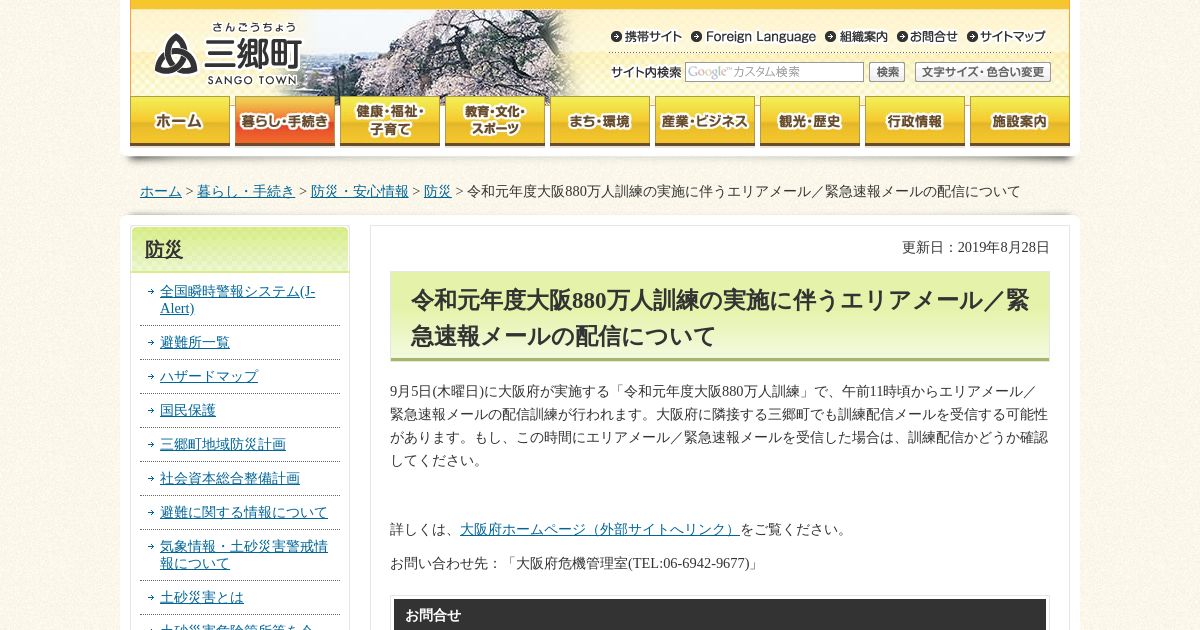The width and height of the screenshot is (1200, 630).
Task: Open 避難所一覧 sidebar link
Action: coord(195,342)
